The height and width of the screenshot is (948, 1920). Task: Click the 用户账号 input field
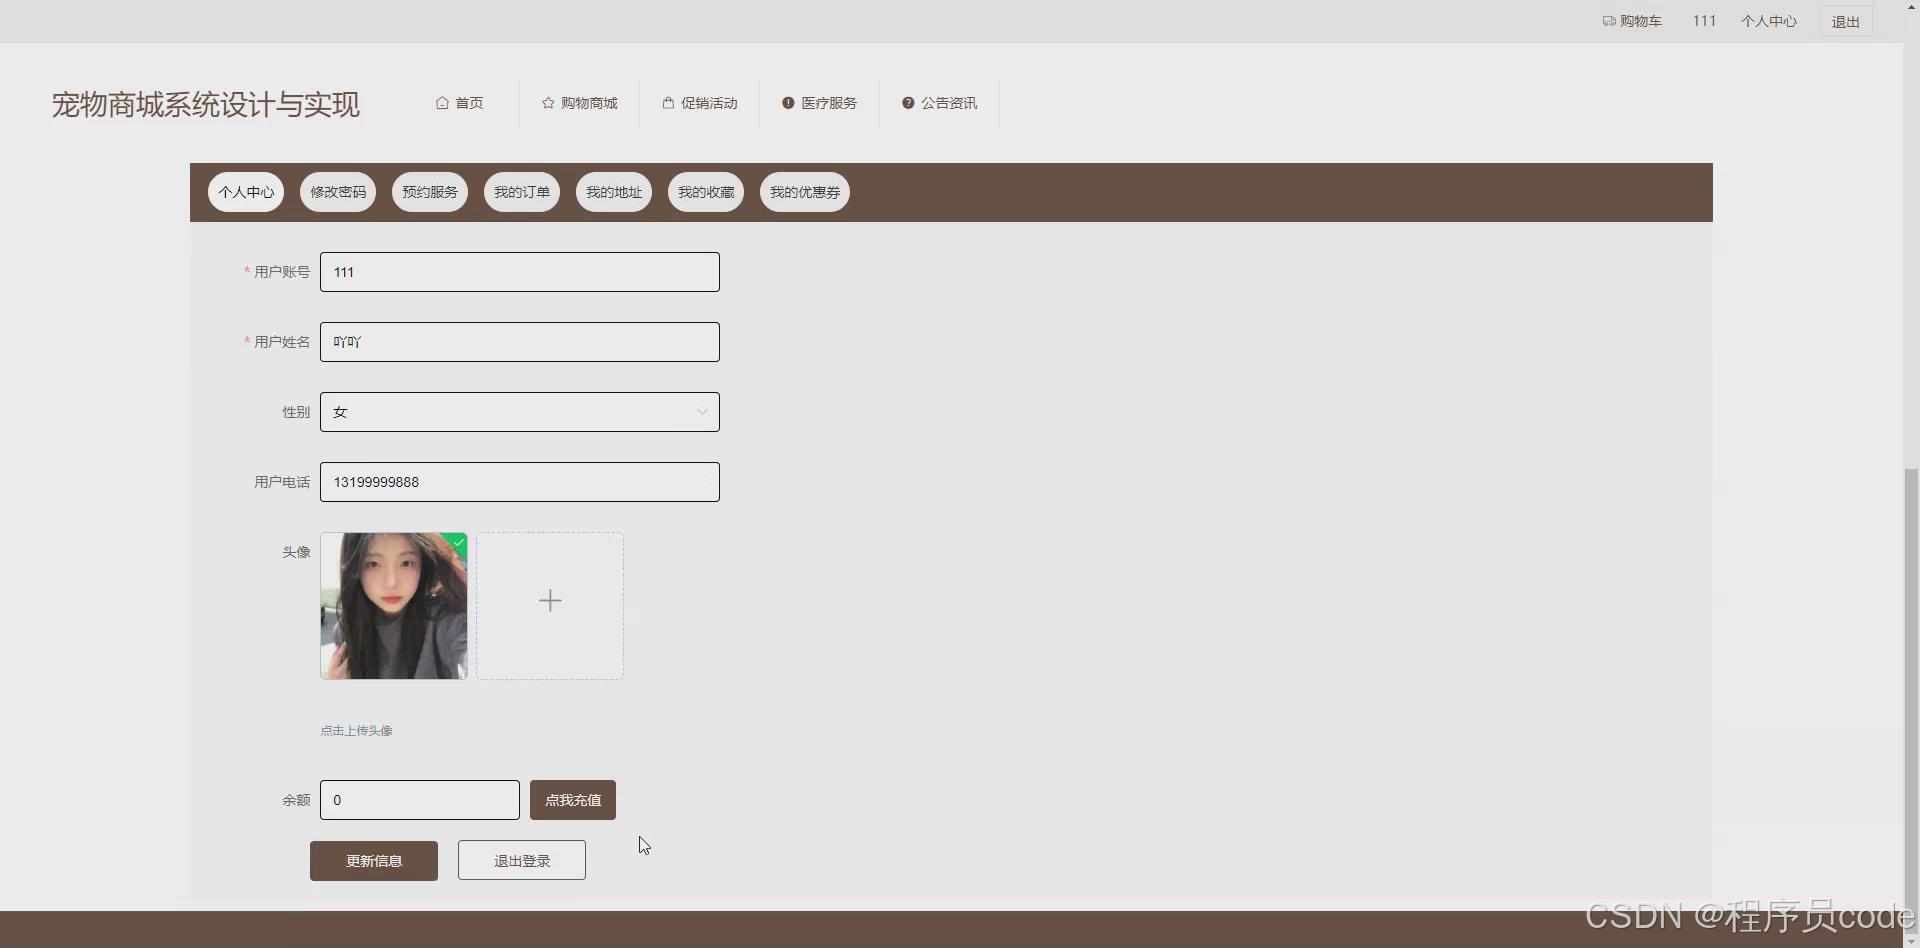tap(520, 272)
